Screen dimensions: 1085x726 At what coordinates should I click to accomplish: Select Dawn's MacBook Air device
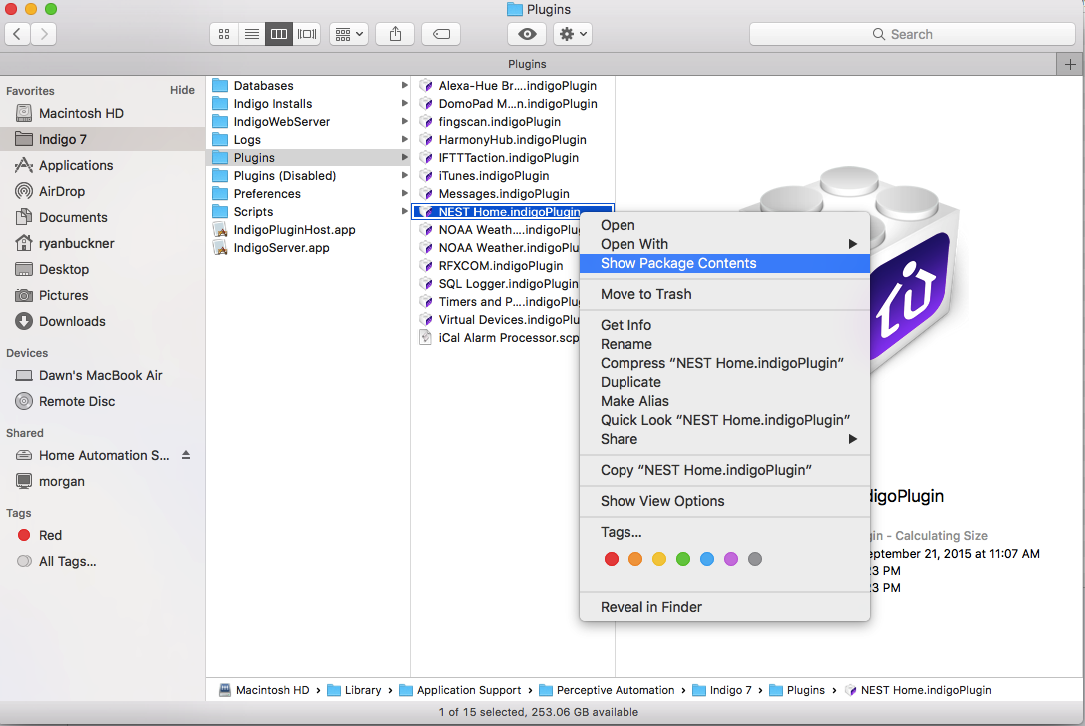tap(102, 375)
